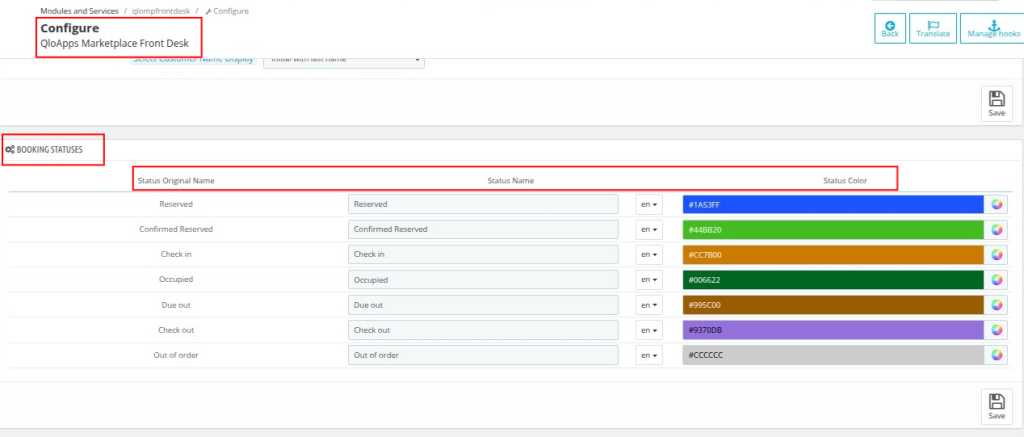Click the Check out original name label
The width and height of the screenshot is (1024, 437).
coord(176,330)
